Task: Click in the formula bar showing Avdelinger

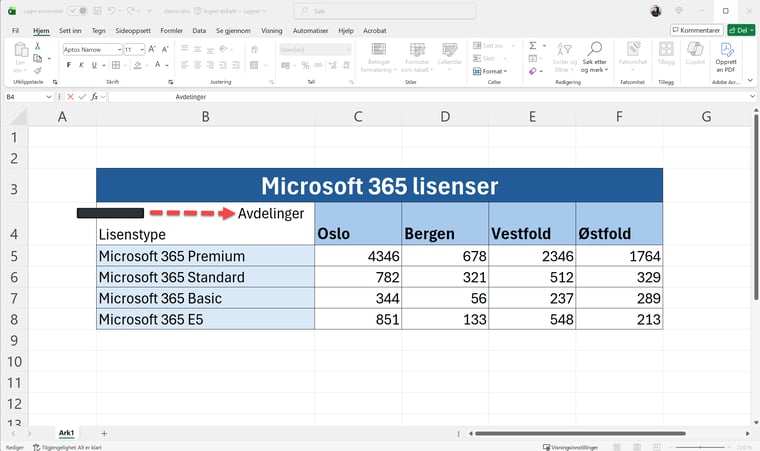Action: 428,97
